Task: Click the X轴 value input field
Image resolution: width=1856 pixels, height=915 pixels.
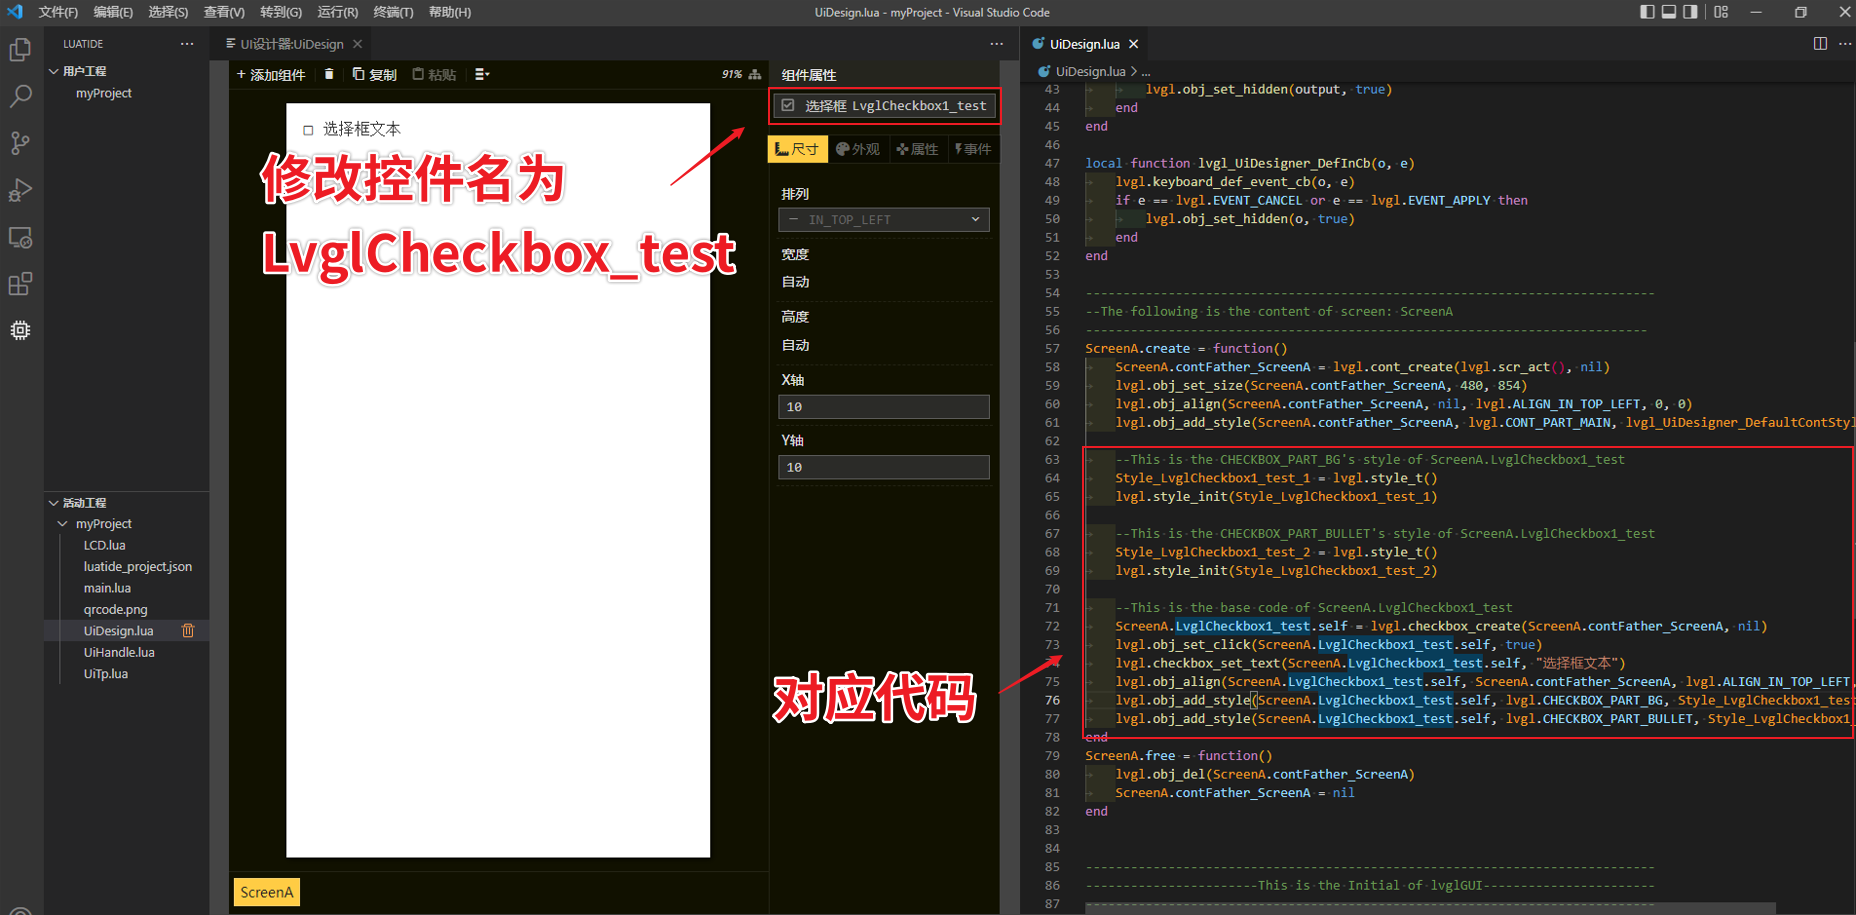Action: (x=883, y=407)
